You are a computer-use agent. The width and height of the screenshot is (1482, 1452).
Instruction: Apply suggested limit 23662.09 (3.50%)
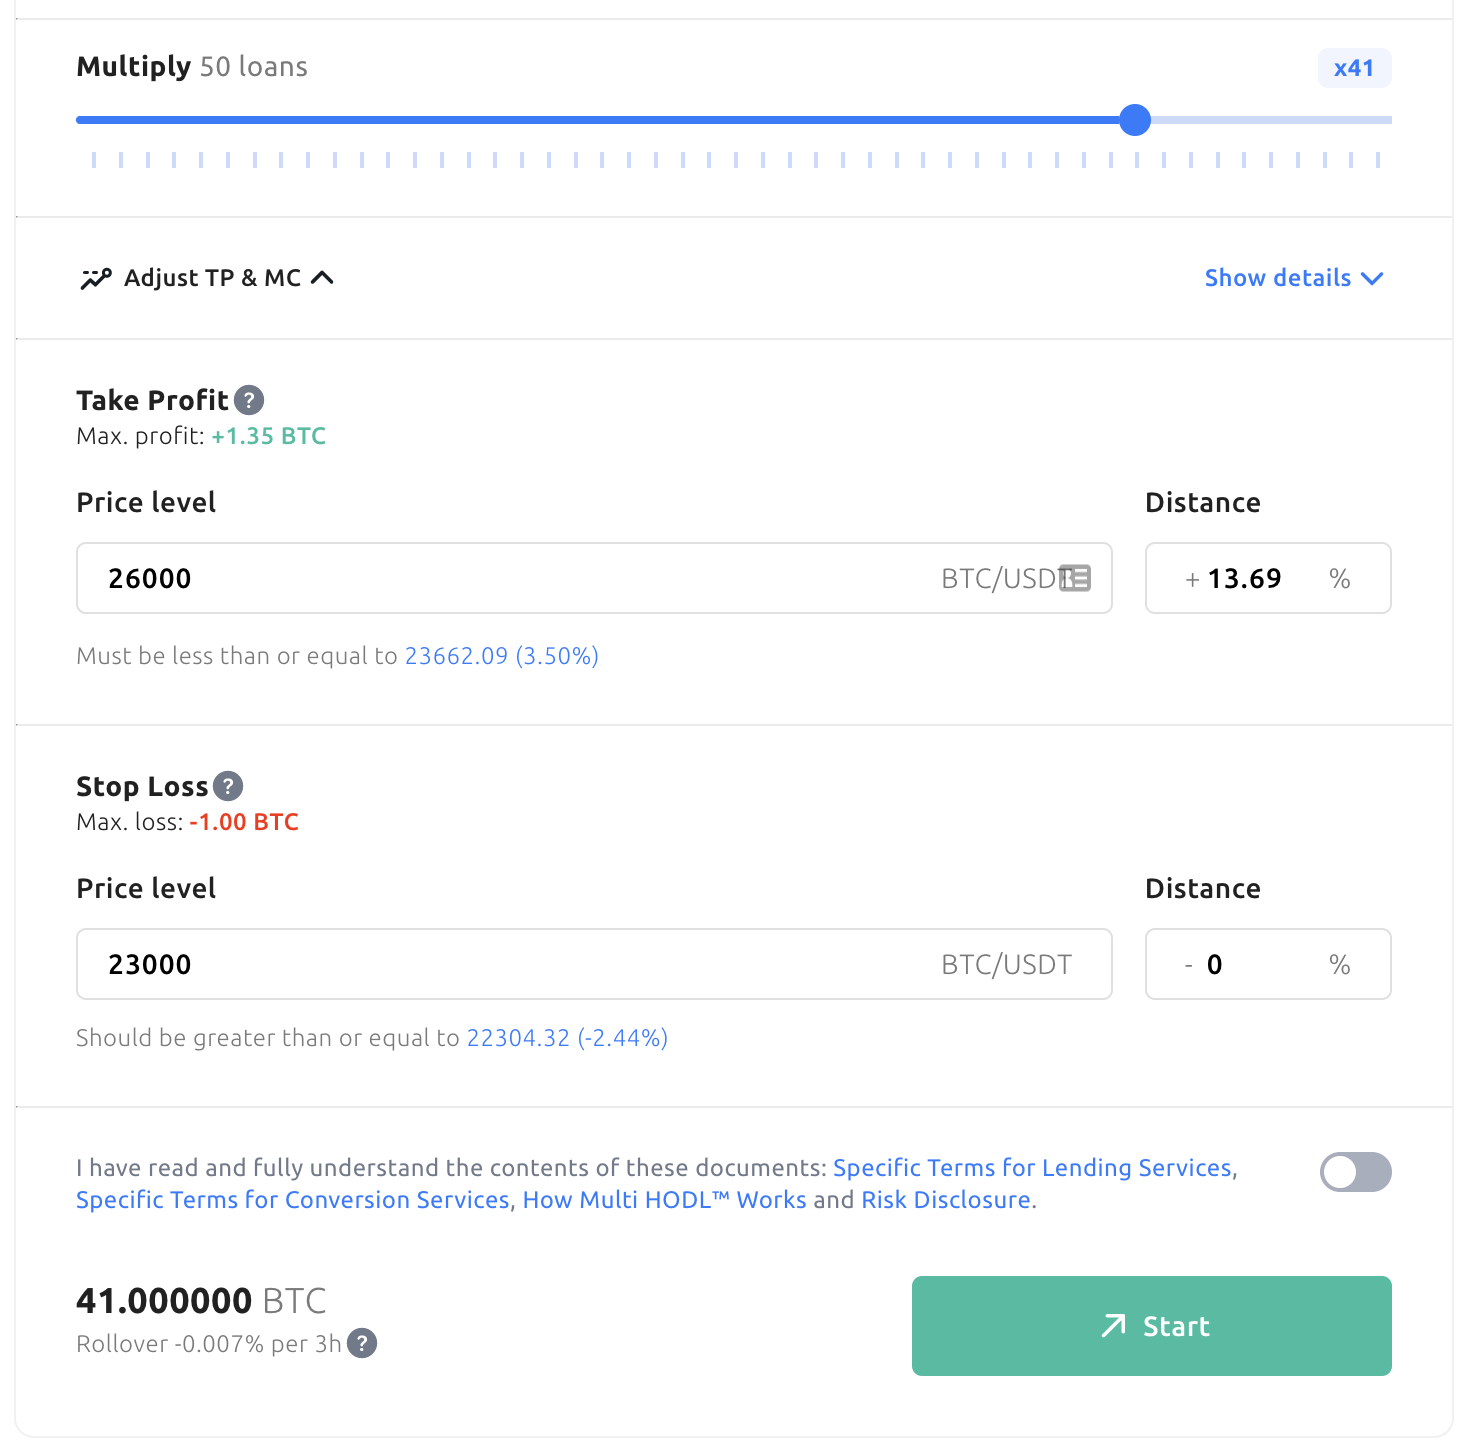[x=502, y=656]
